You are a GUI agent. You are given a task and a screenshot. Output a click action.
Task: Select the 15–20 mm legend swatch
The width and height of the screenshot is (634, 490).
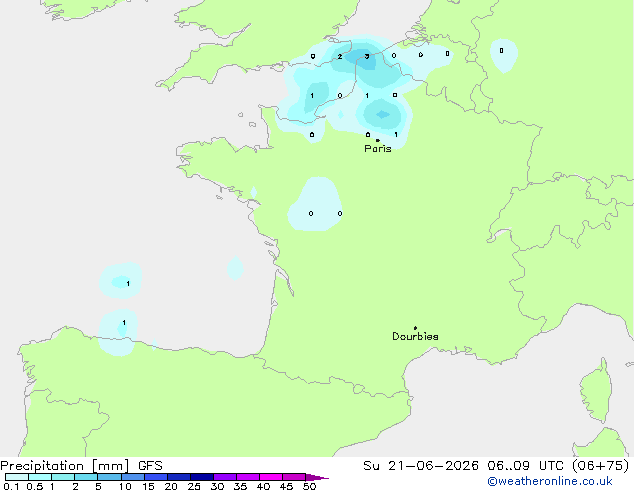pos(155,477)
